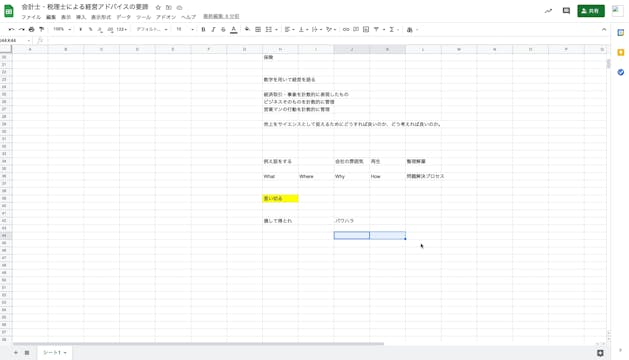The width and height of the screenshot is (629, 360).
Task: Format as percent icon
Action: click(x=90, y=29)
